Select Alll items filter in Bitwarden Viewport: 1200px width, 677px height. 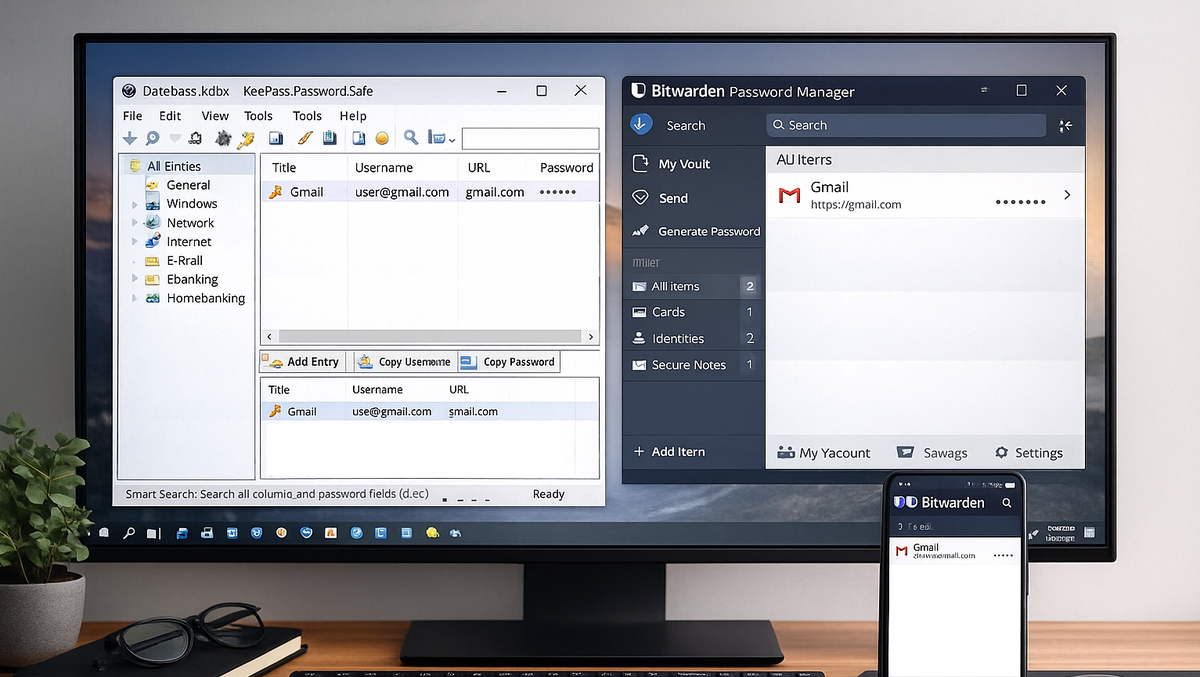(x=694, y=286)
